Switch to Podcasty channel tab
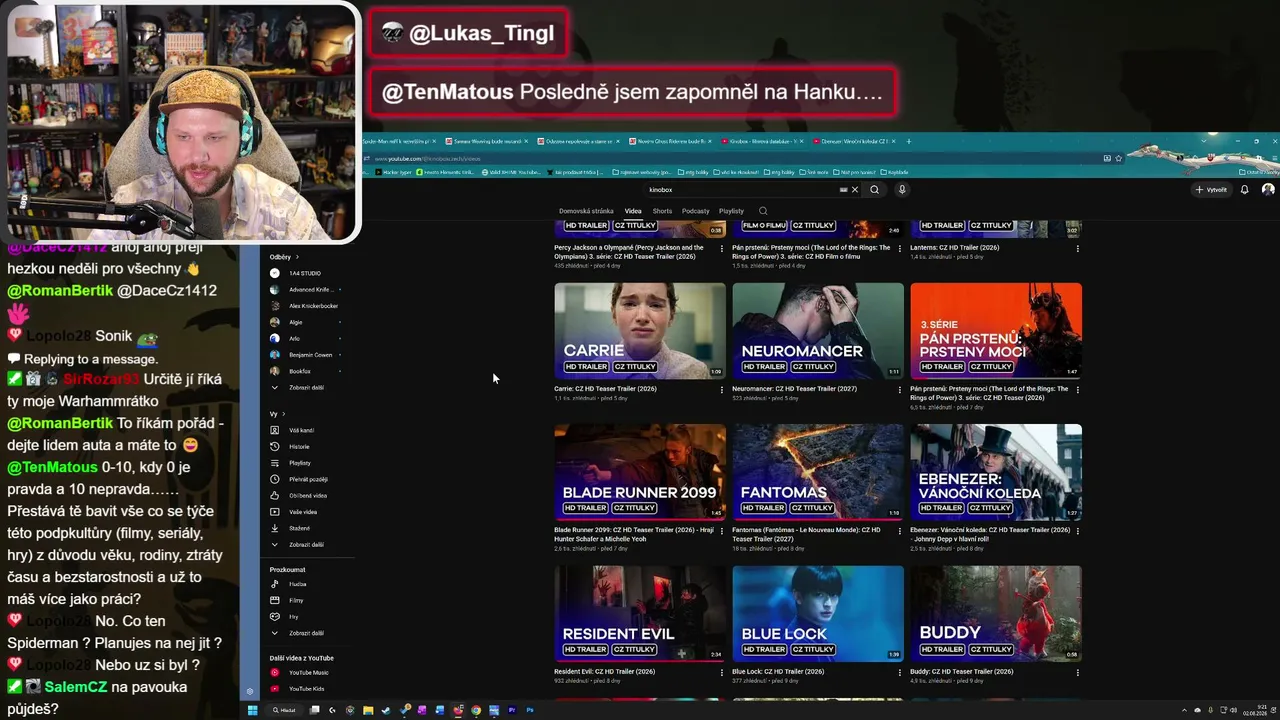Screen dimensions: 1280x720 tap(695, 211)
